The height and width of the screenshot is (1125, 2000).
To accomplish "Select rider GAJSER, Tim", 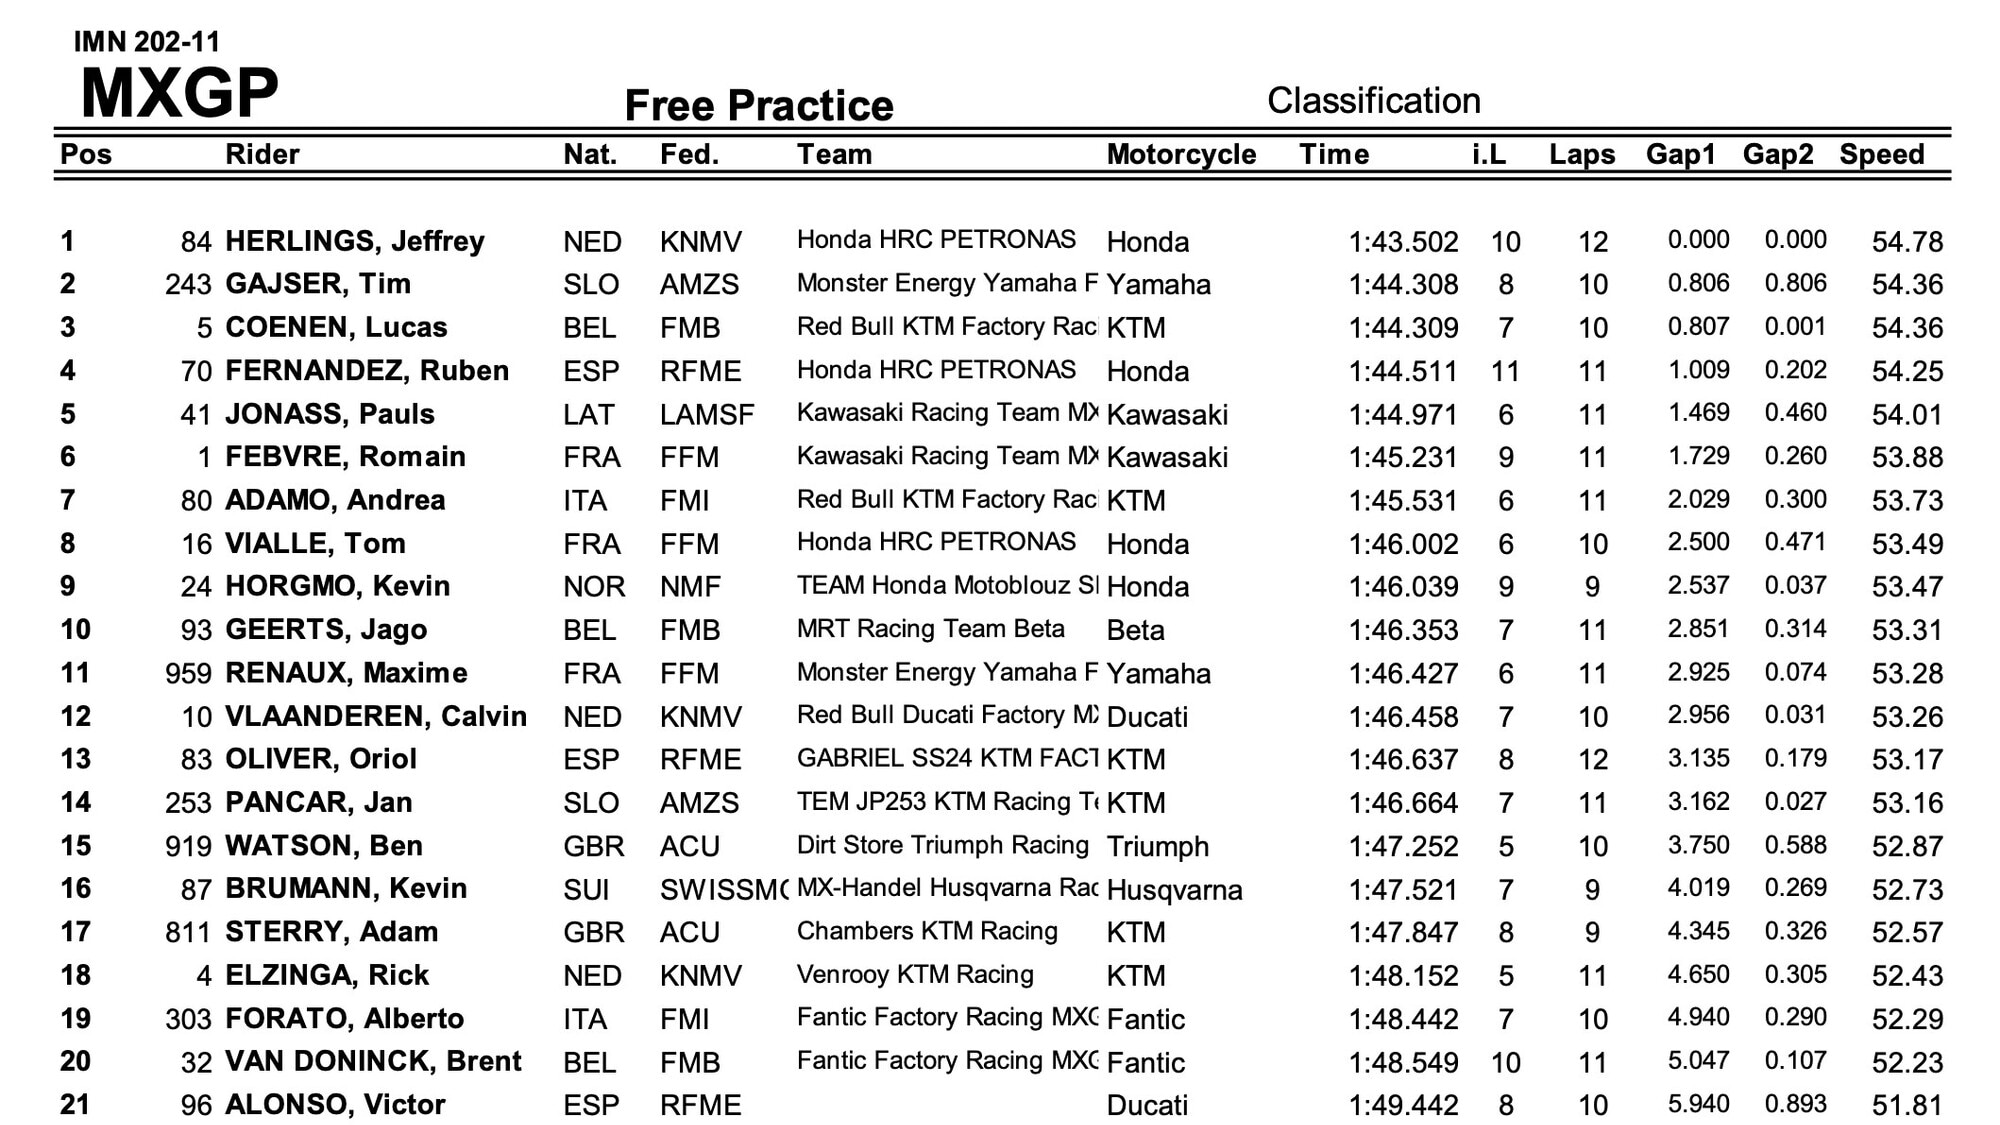I will 318,284.
